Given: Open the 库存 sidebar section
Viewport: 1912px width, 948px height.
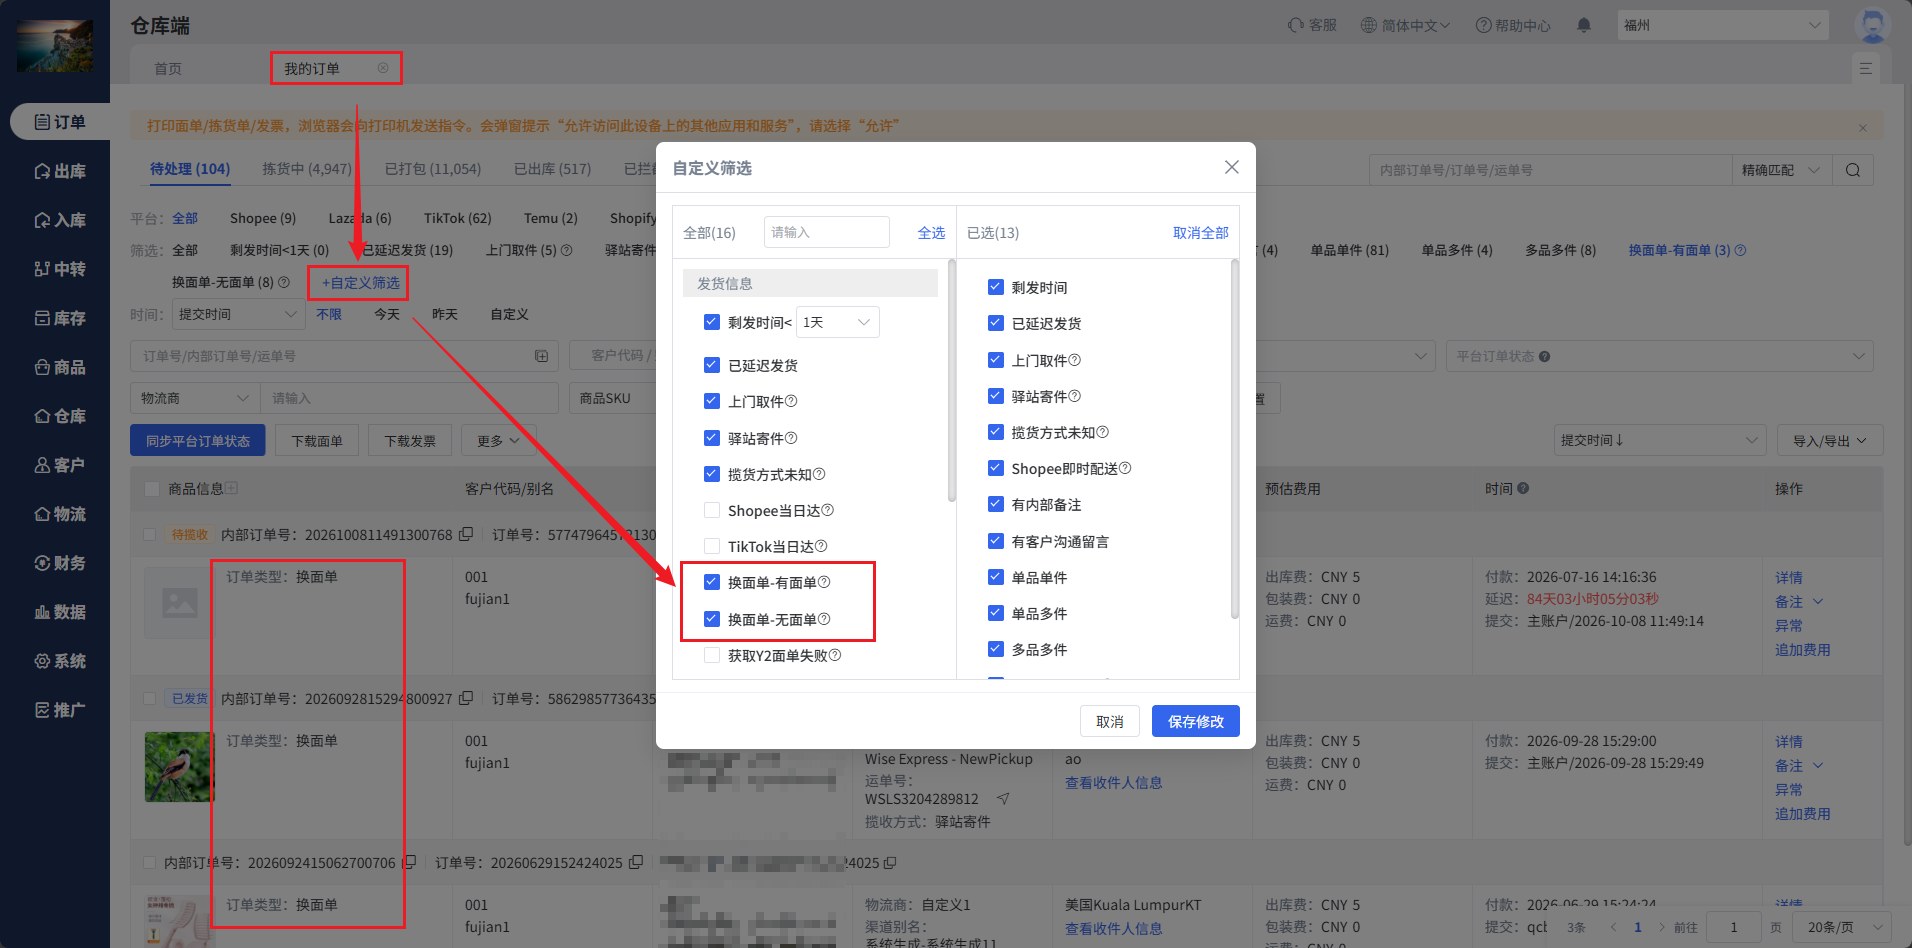Looking at the screenshot, I should click(x=59, y=318).
